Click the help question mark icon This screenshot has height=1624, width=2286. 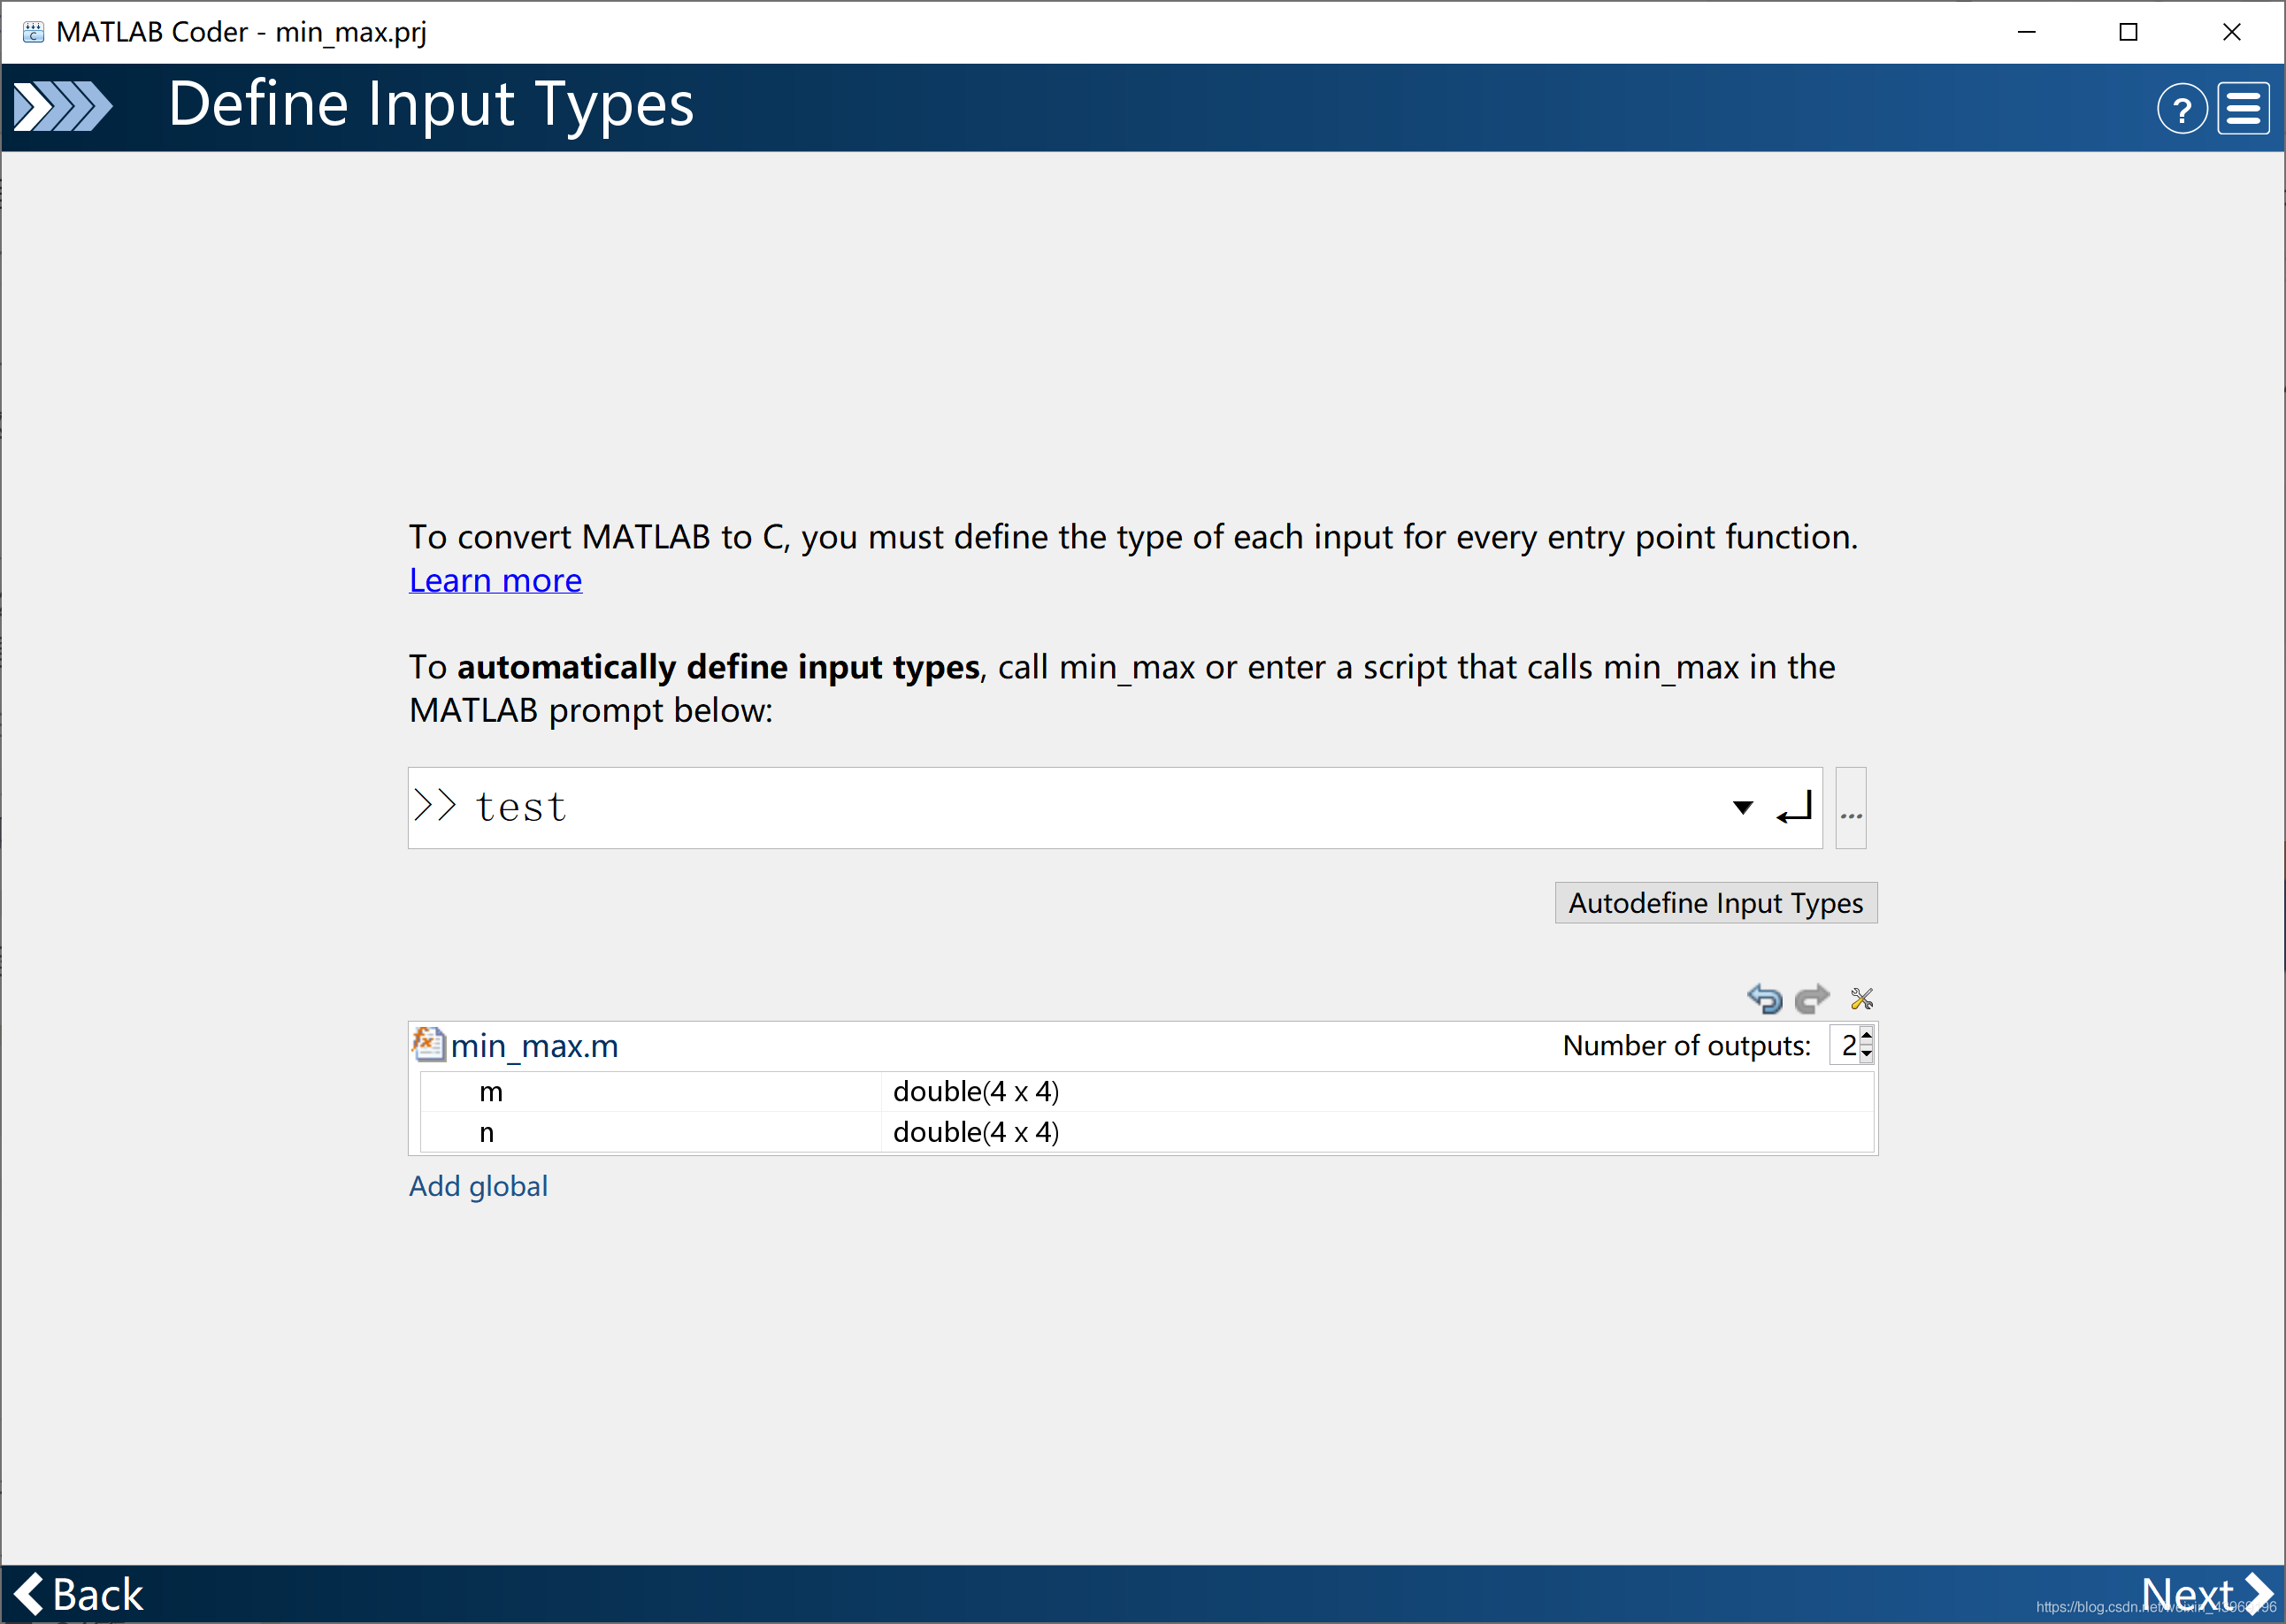[2177, 107]
